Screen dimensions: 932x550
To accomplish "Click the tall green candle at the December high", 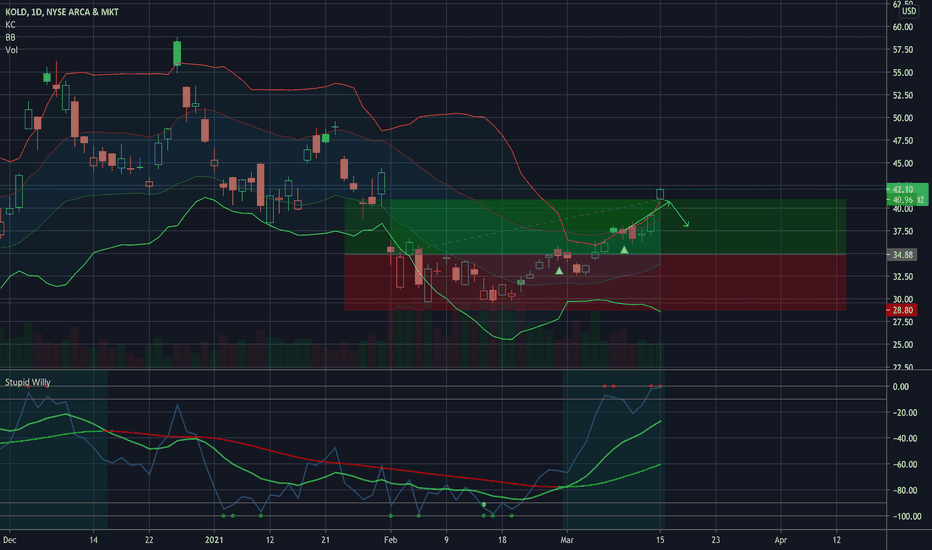I will 177,54.
